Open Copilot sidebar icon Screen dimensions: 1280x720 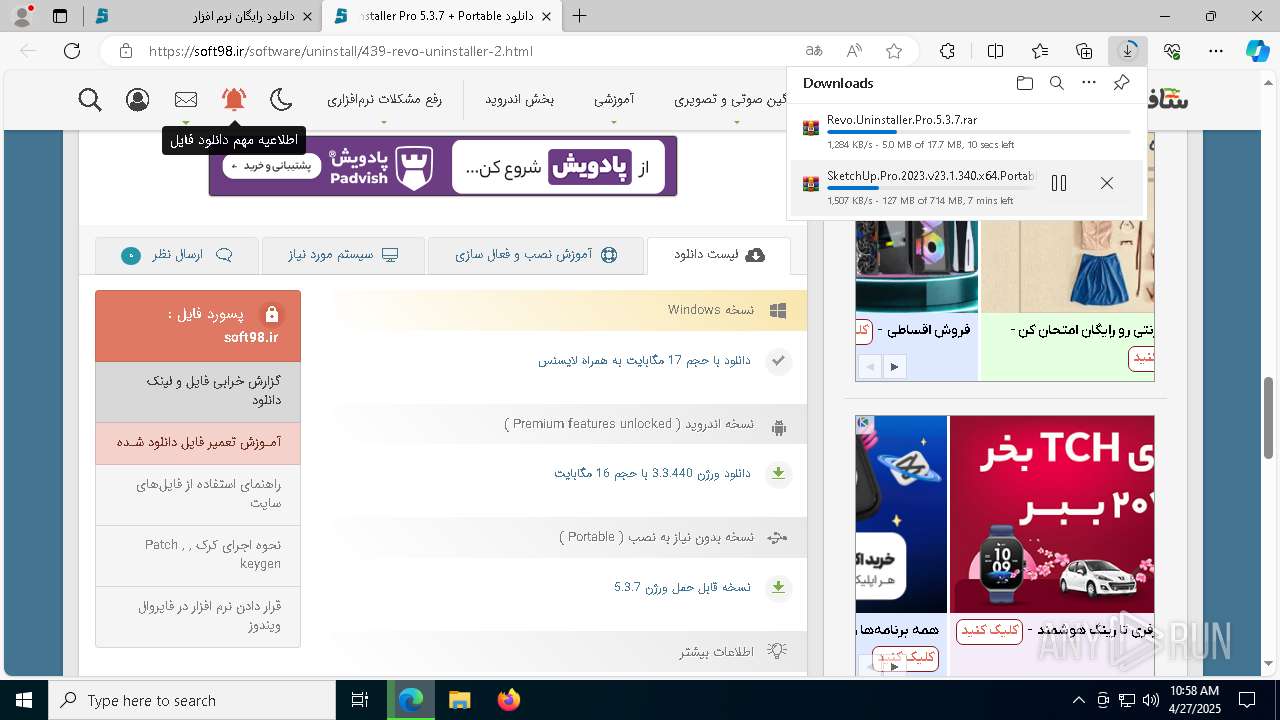click(x=1258, y=51)
